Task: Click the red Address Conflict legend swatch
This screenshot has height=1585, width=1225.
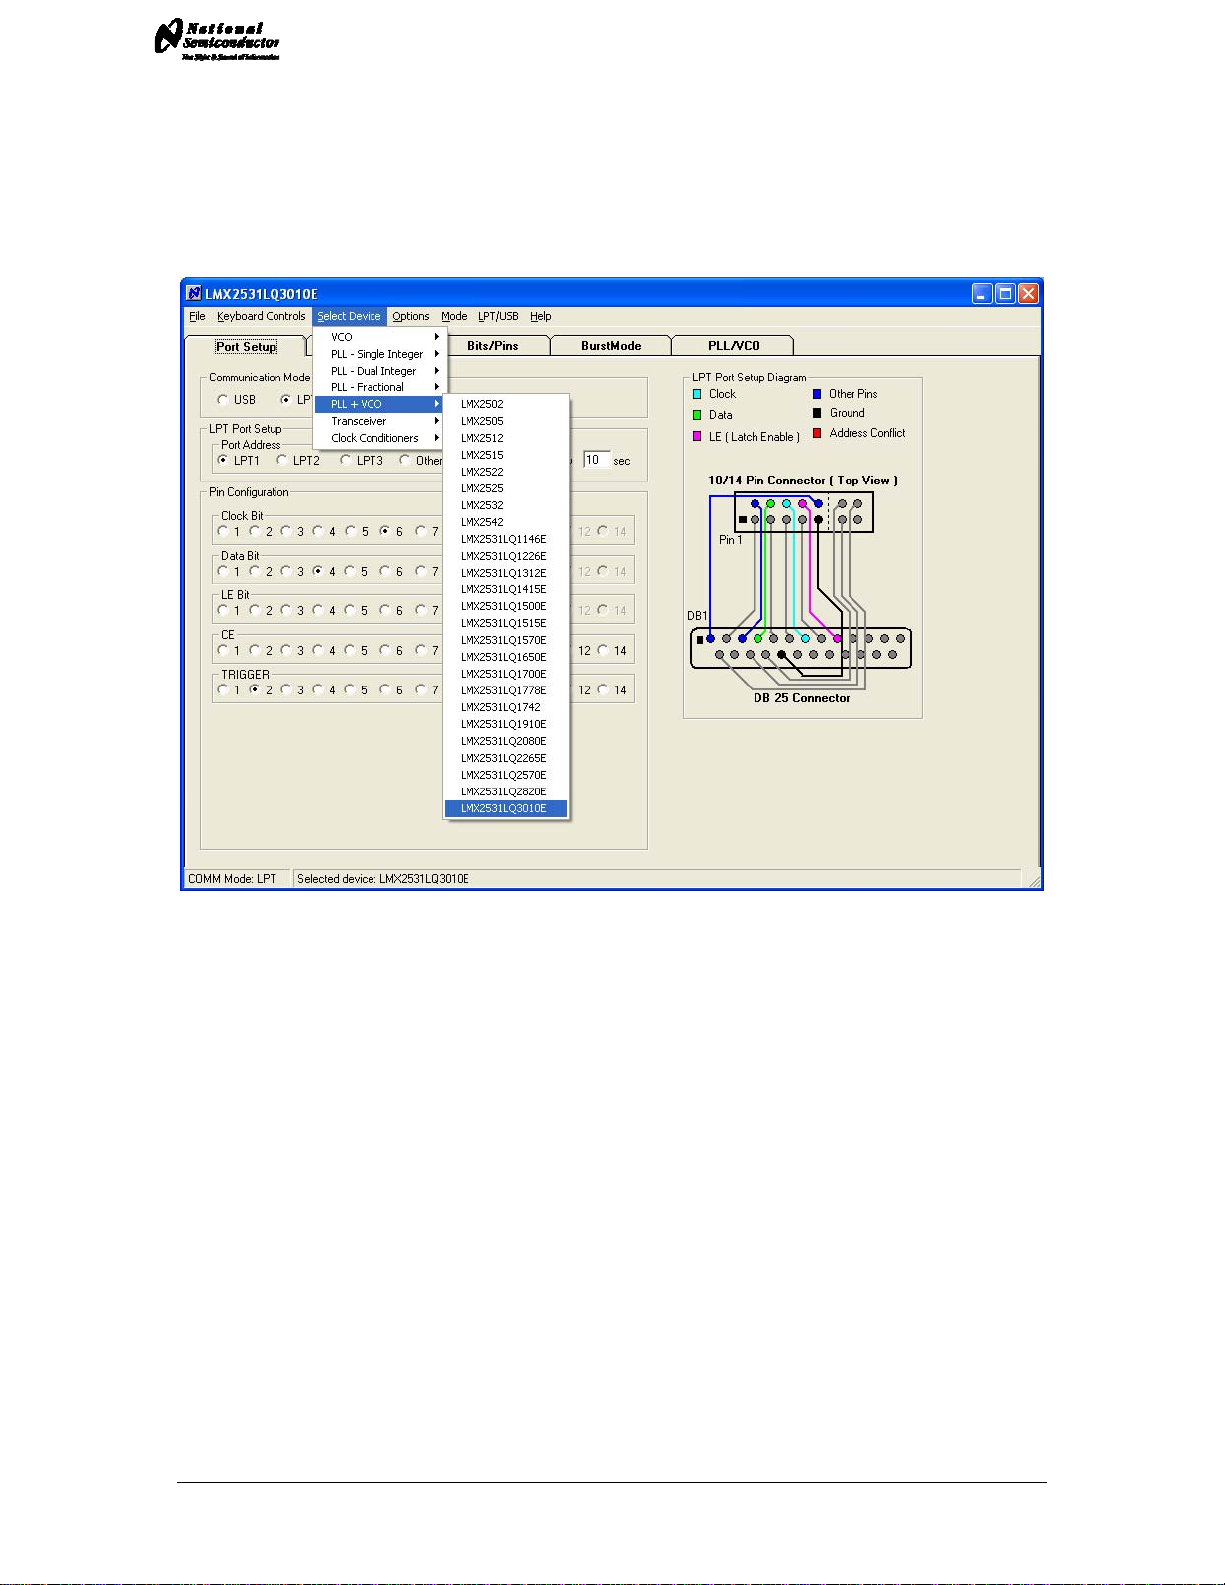Action: [817, 433]
